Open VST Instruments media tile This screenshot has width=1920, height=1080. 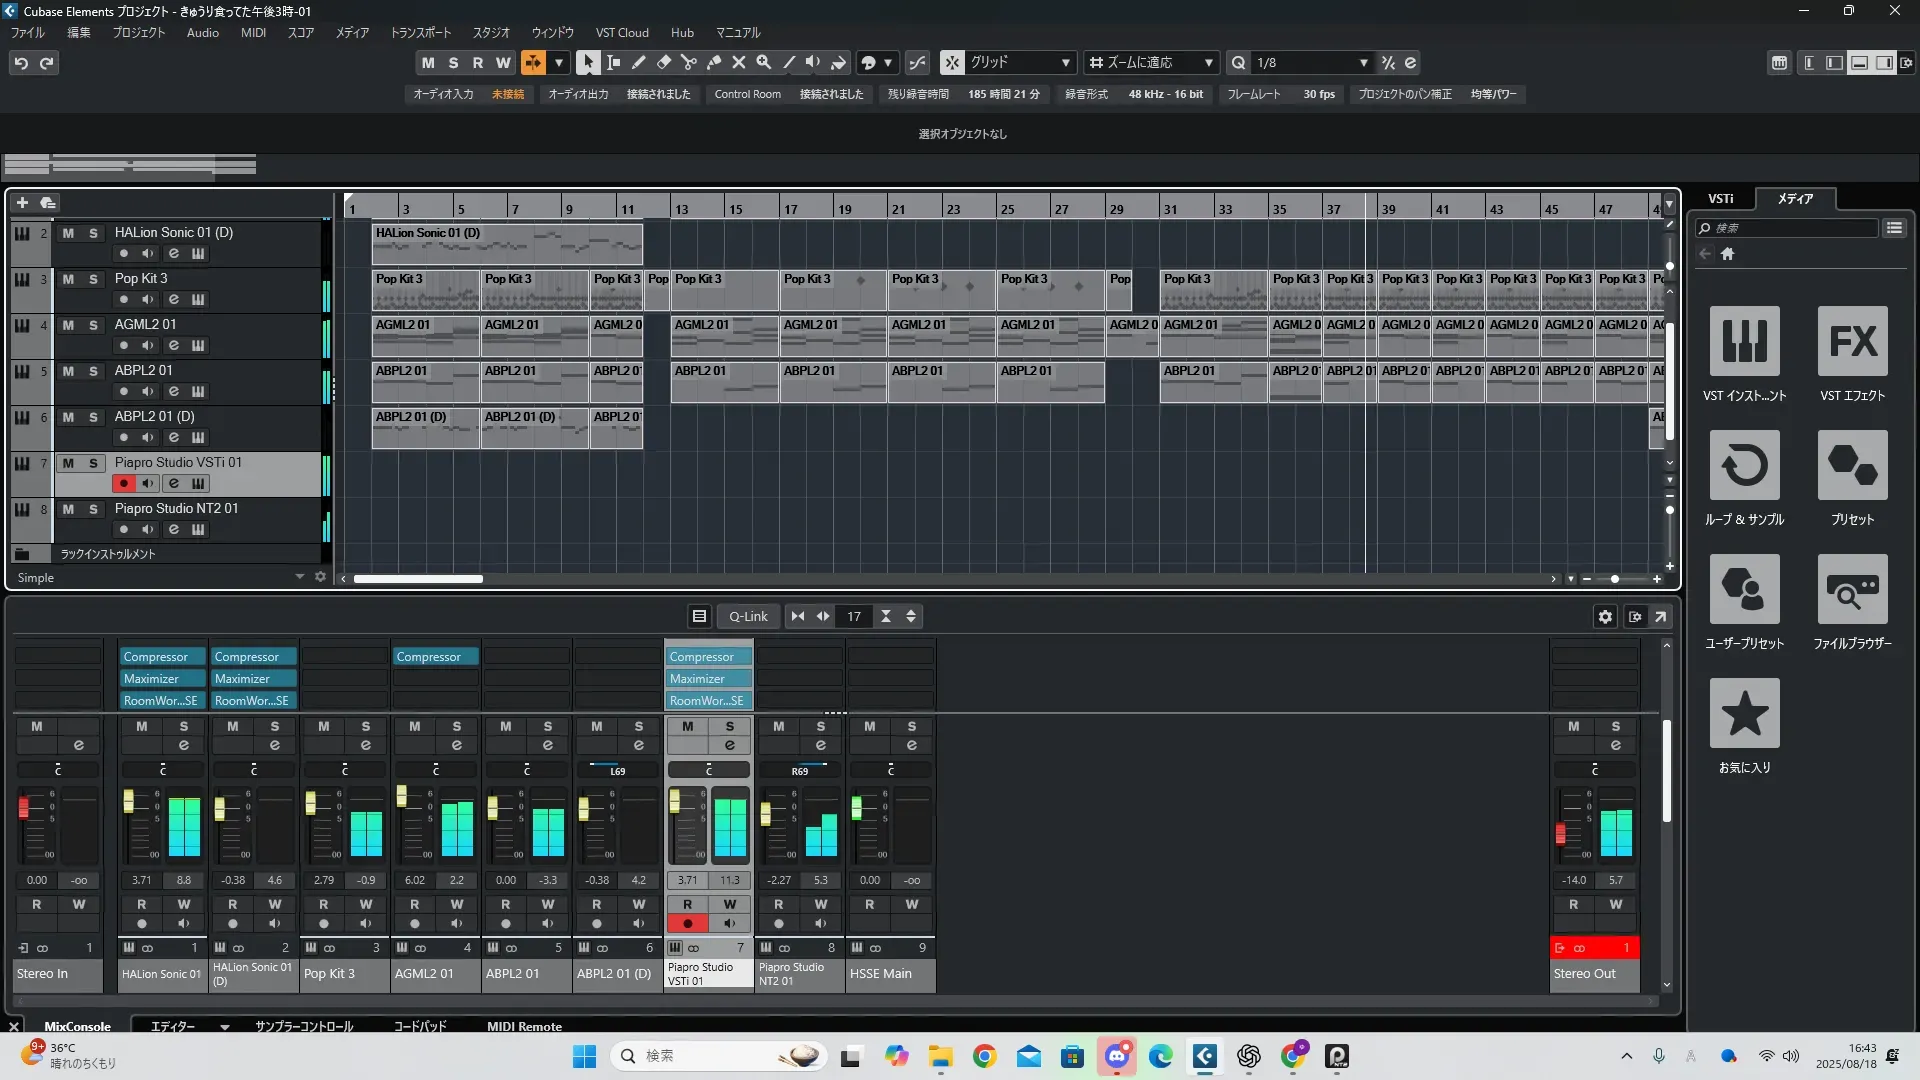(1744, 341)
